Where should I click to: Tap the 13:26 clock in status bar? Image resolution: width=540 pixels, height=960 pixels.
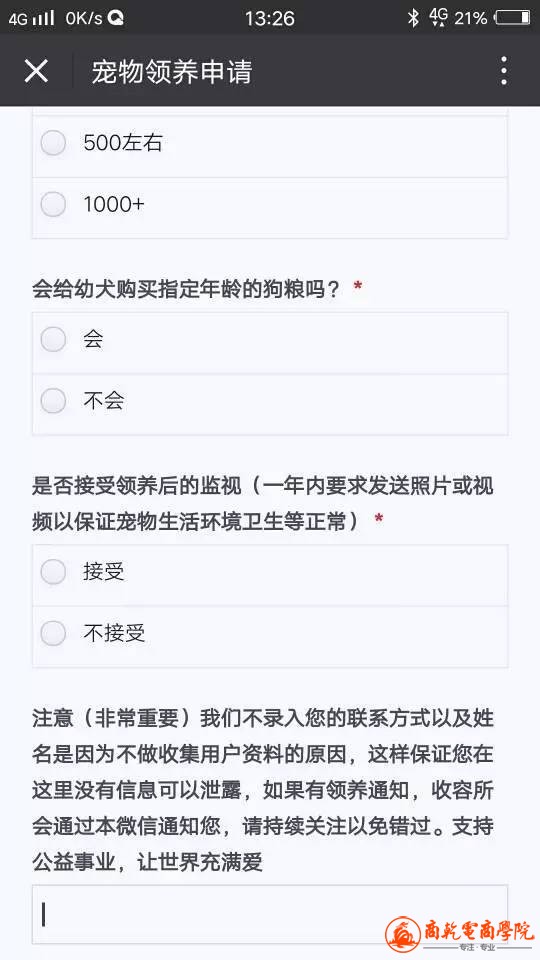pos(269,18)
